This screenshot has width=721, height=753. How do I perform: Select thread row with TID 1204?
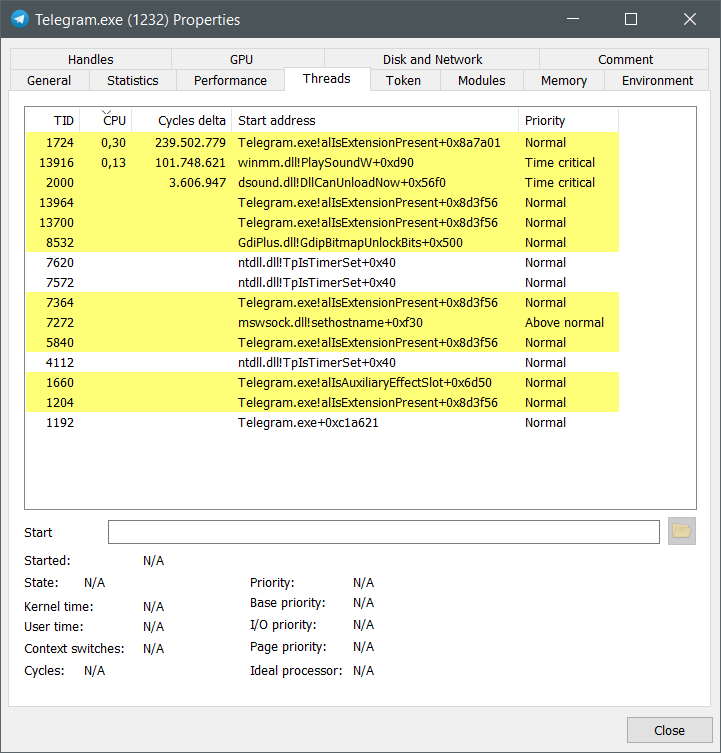(x=322, y=403)
